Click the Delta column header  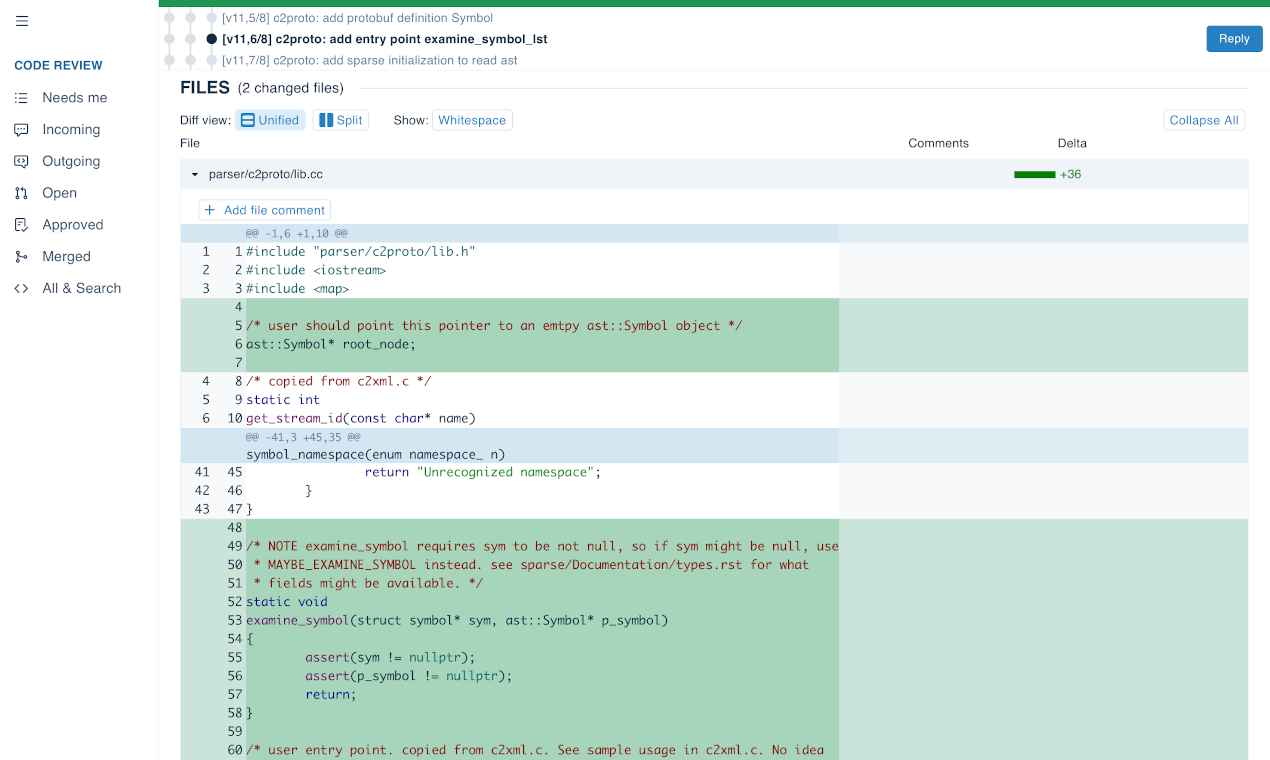click(1072, 143)
